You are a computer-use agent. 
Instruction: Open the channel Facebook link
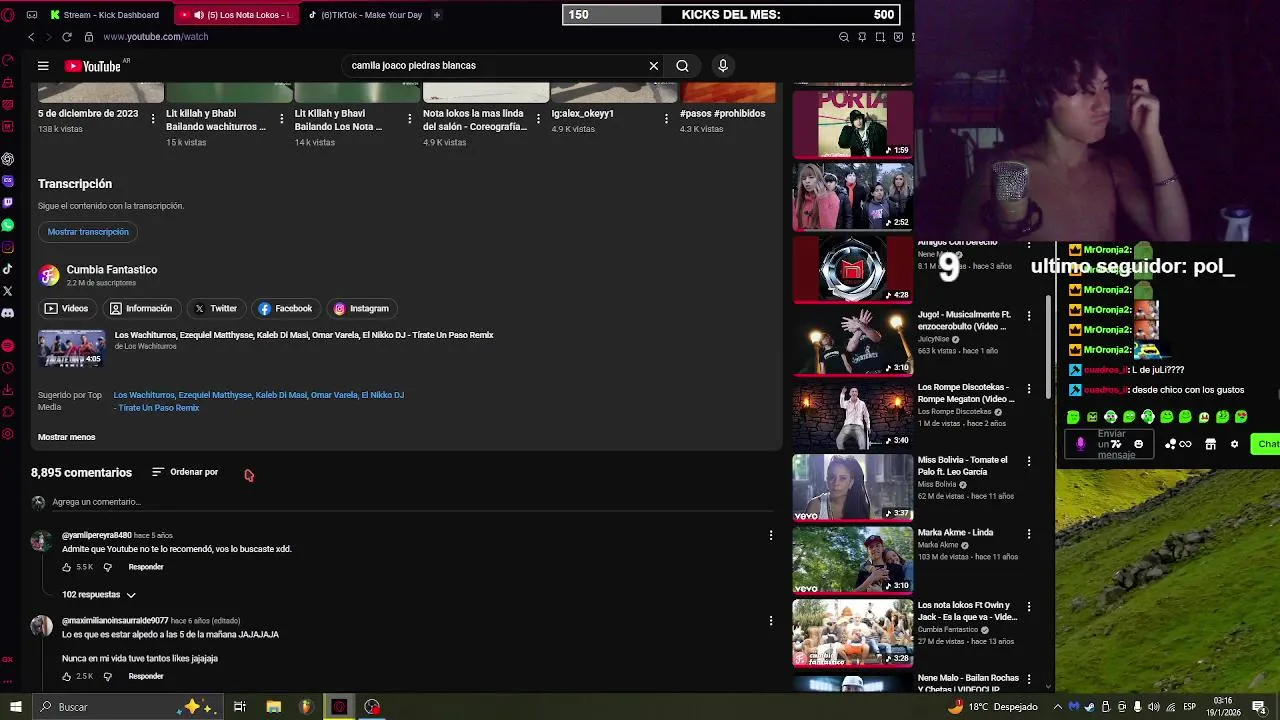[286, 309]
